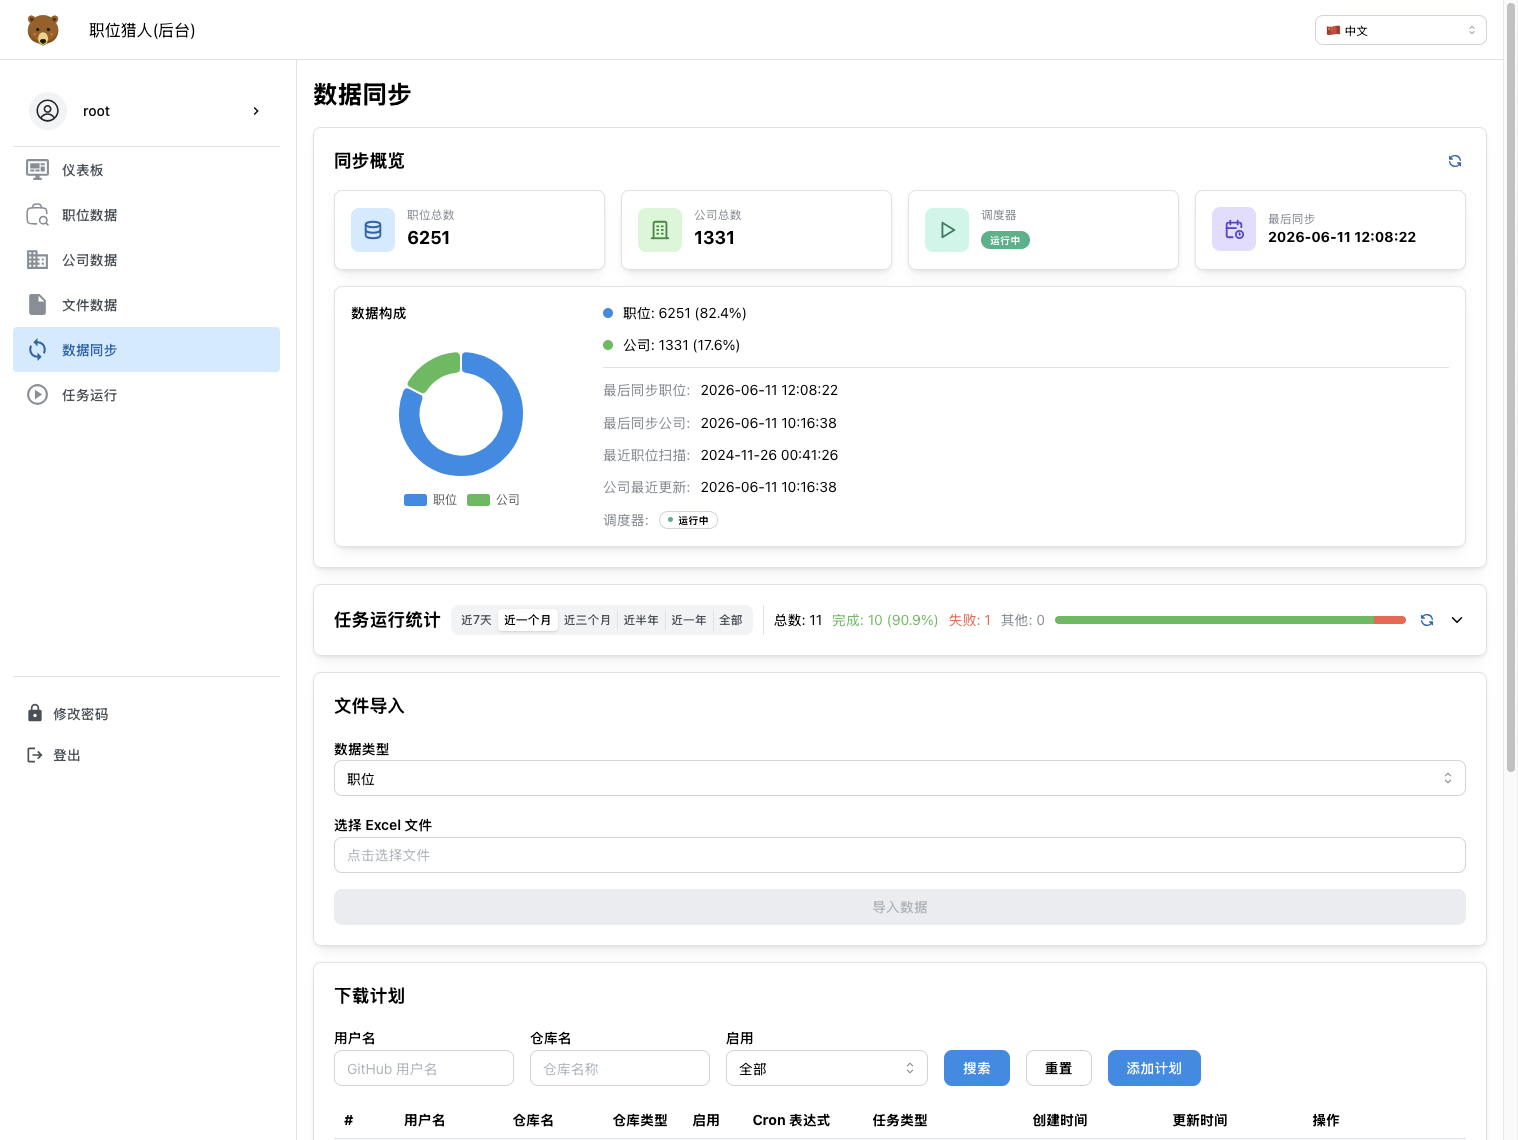
Task: Choose the 近一年 range
Action: click(x=688, y=620)
